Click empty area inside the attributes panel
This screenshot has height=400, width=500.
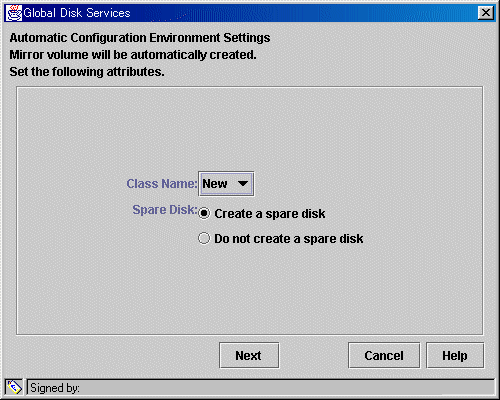(x=250, y=127)
